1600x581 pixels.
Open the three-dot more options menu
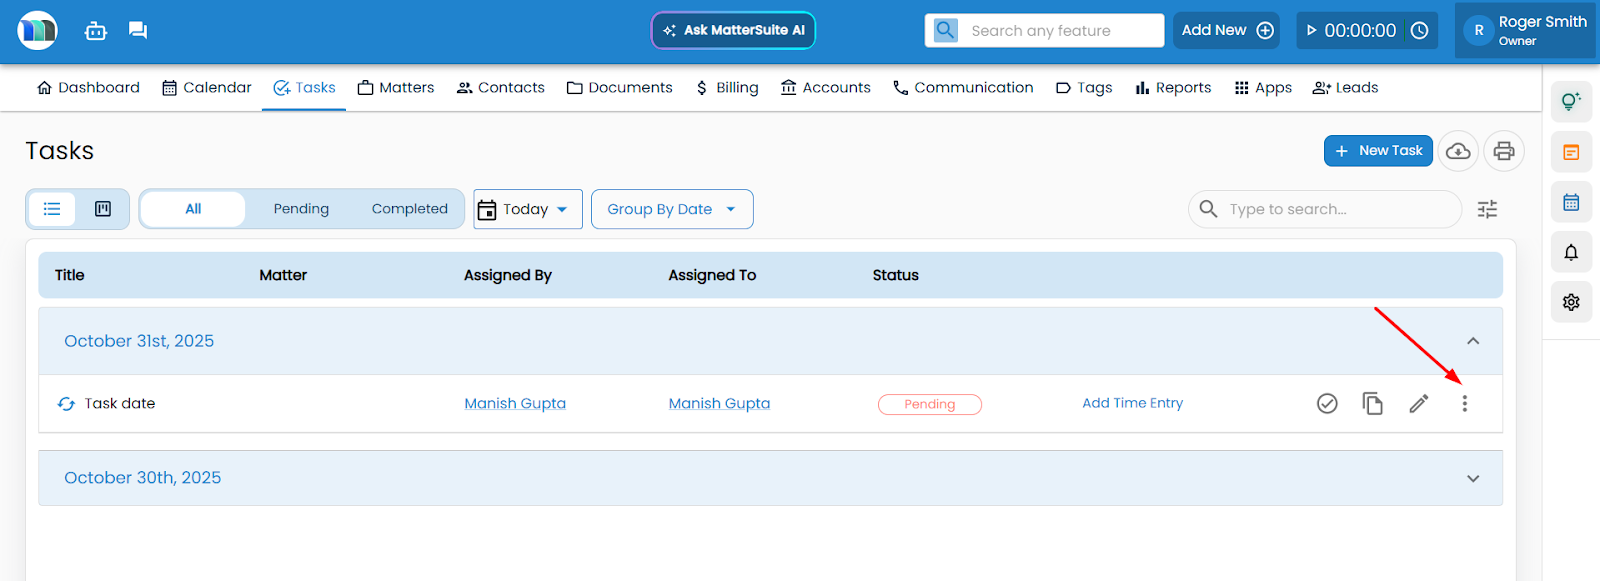click(x=1465, y=403)
